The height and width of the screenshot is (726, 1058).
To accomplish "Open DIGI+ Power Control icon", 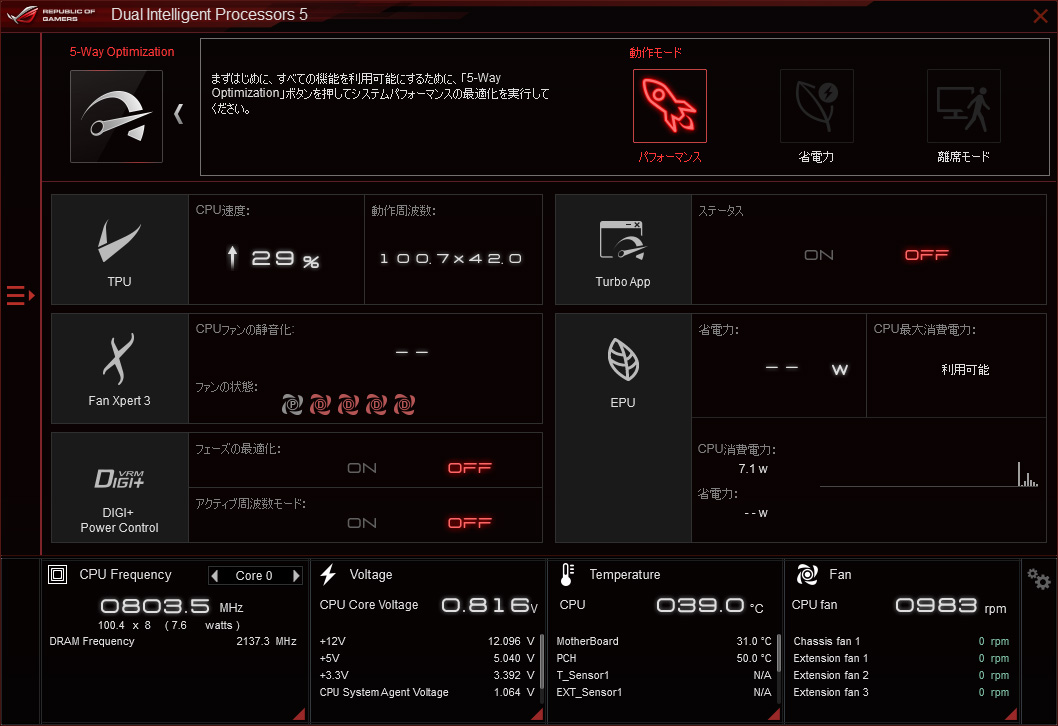I will click(119, 478).
